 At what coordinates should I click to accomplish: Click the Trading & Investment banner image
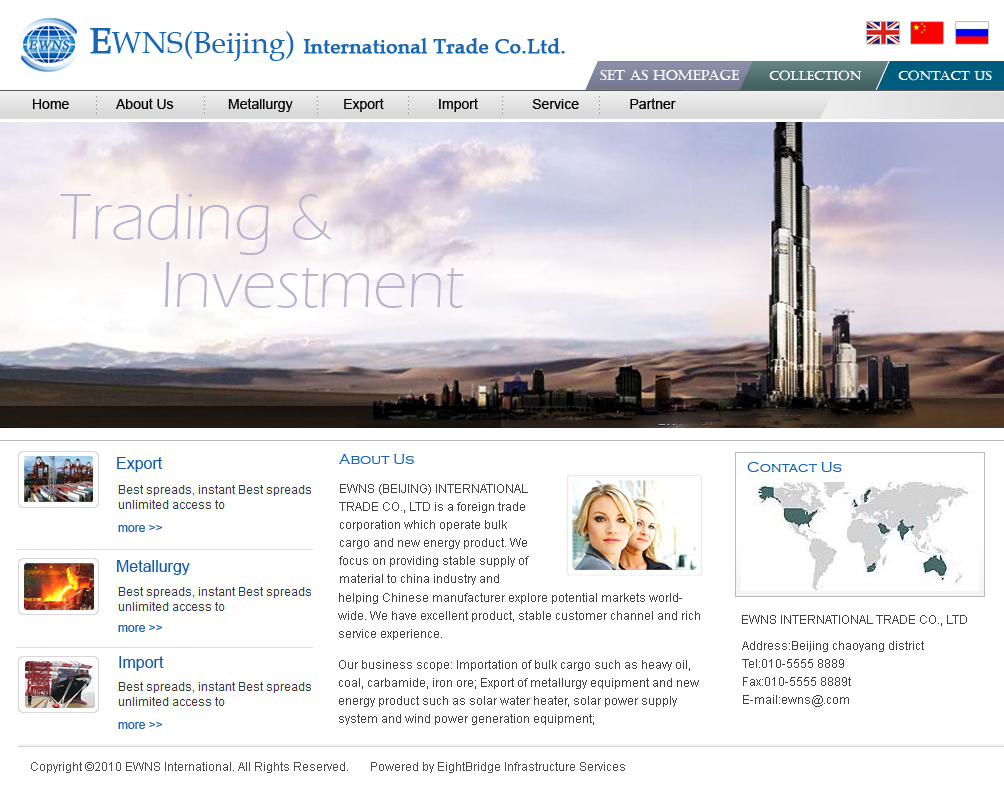coord(502,275)
